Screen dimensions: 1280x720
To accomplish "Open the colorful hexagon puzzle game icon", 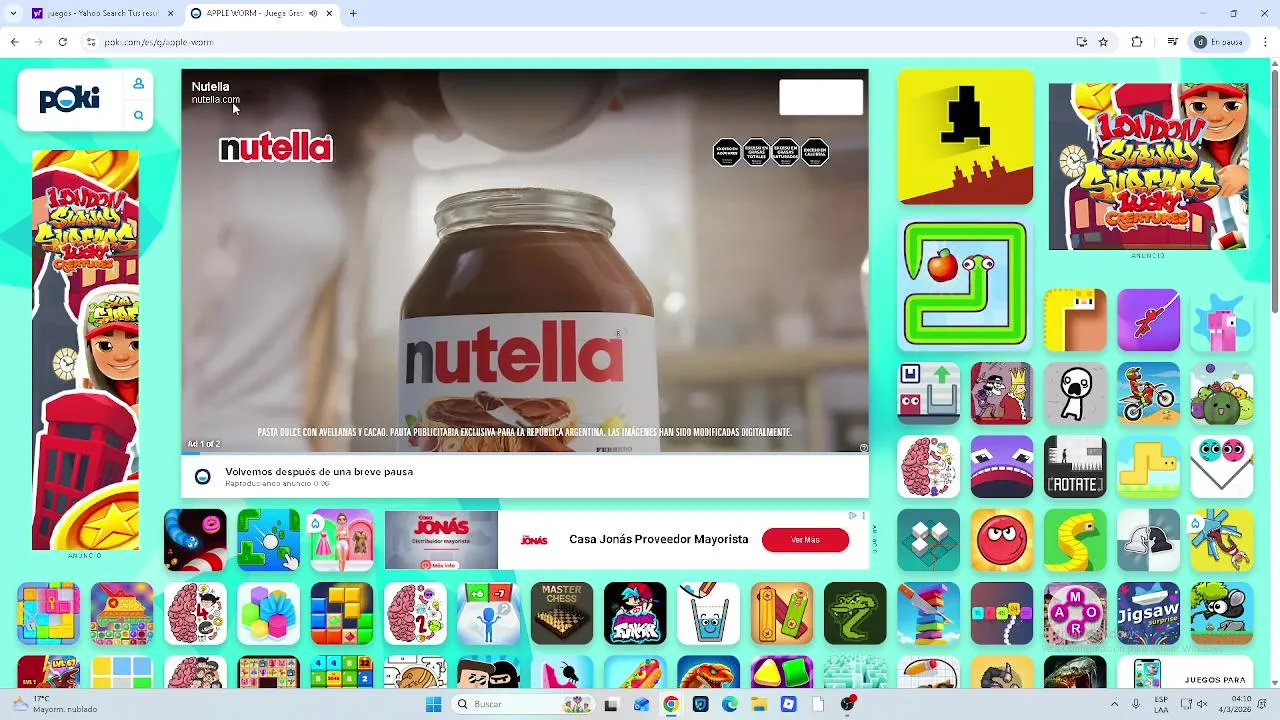I will pos(268,613).
